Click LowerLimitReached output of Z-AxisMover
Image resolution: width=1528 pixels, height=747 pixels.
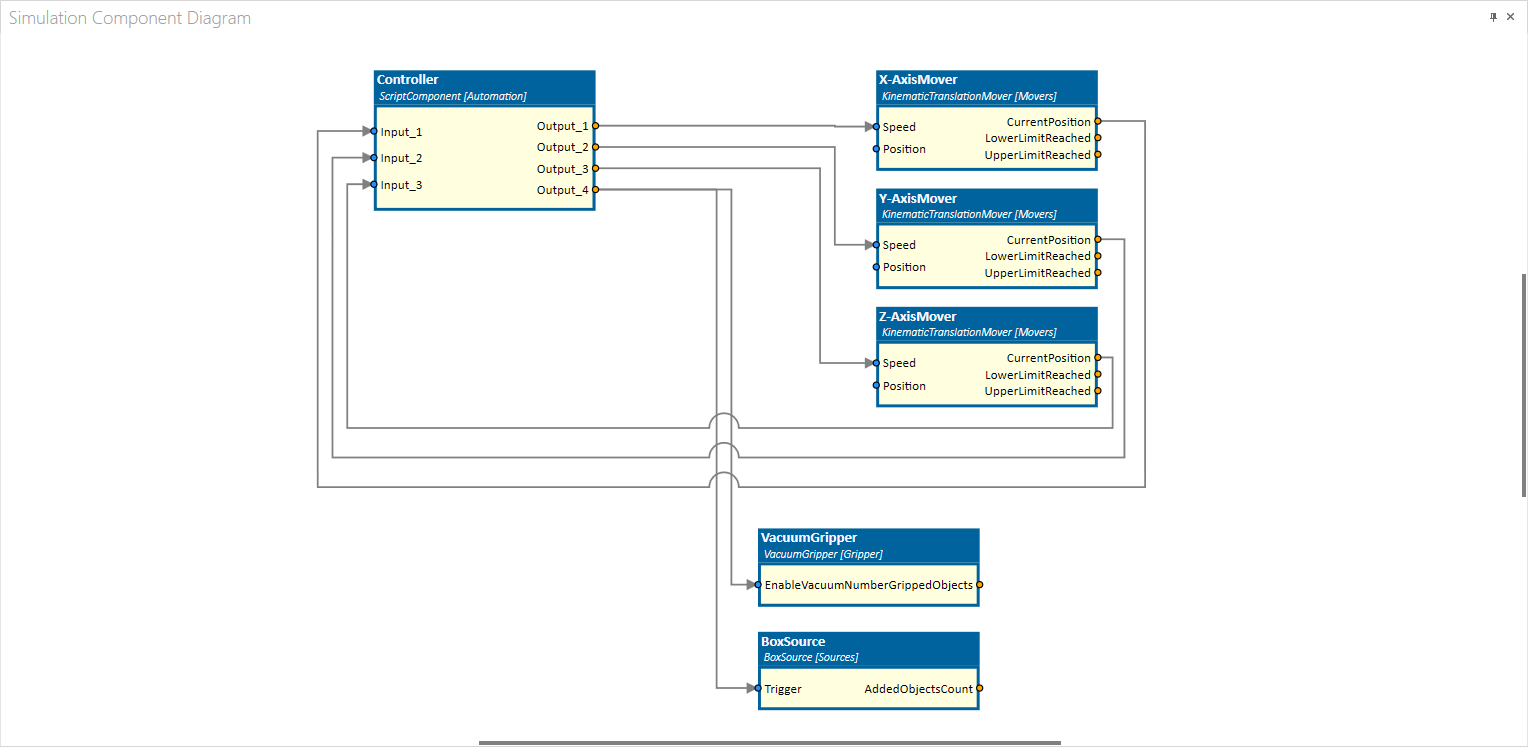pos(1098,375)
